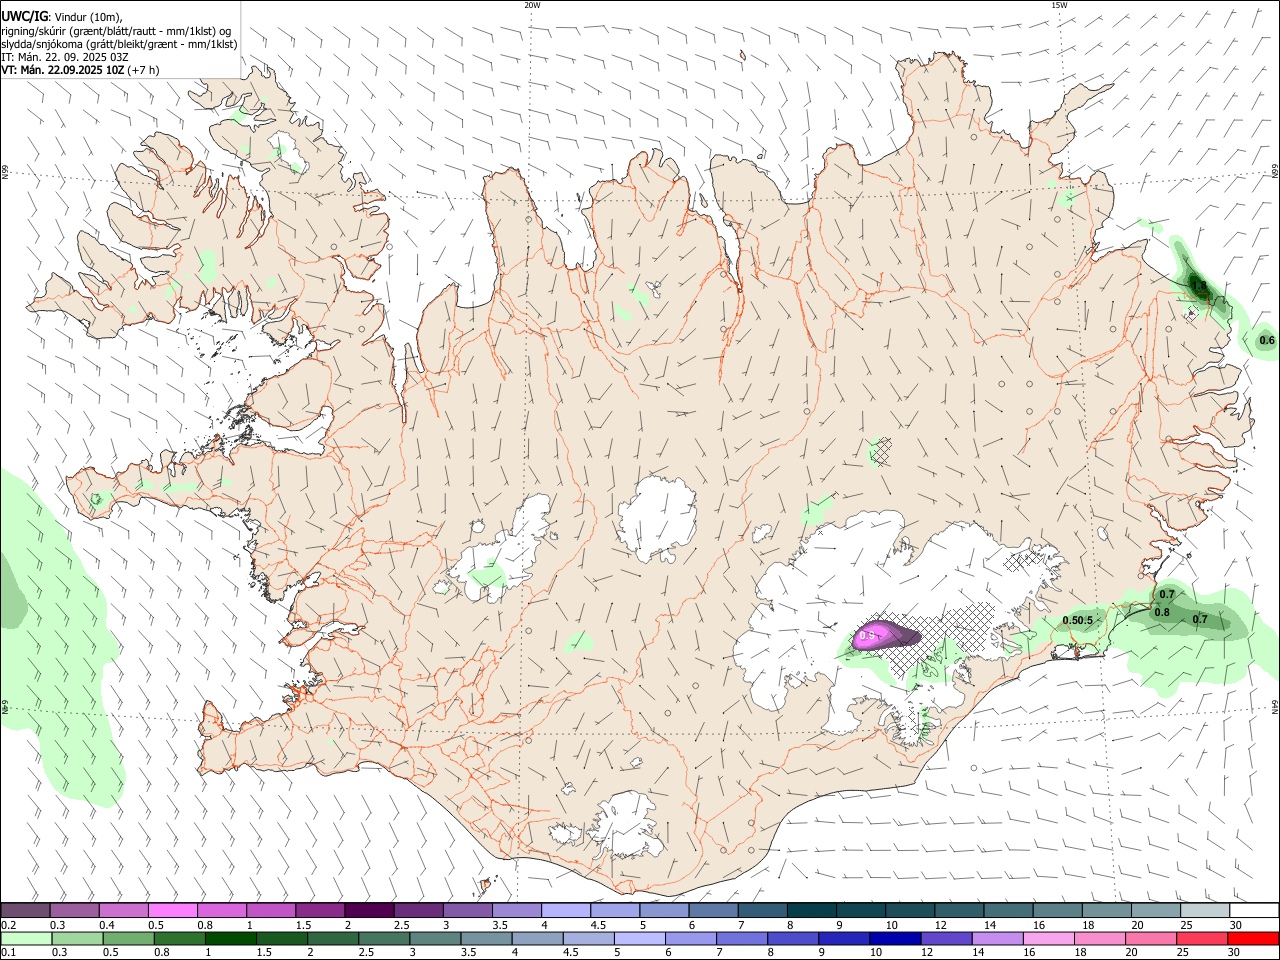This screenshot has width=1280, height=960.
Task: Click the white swatch ending the top scale
Action: [x=1254, y=910]
